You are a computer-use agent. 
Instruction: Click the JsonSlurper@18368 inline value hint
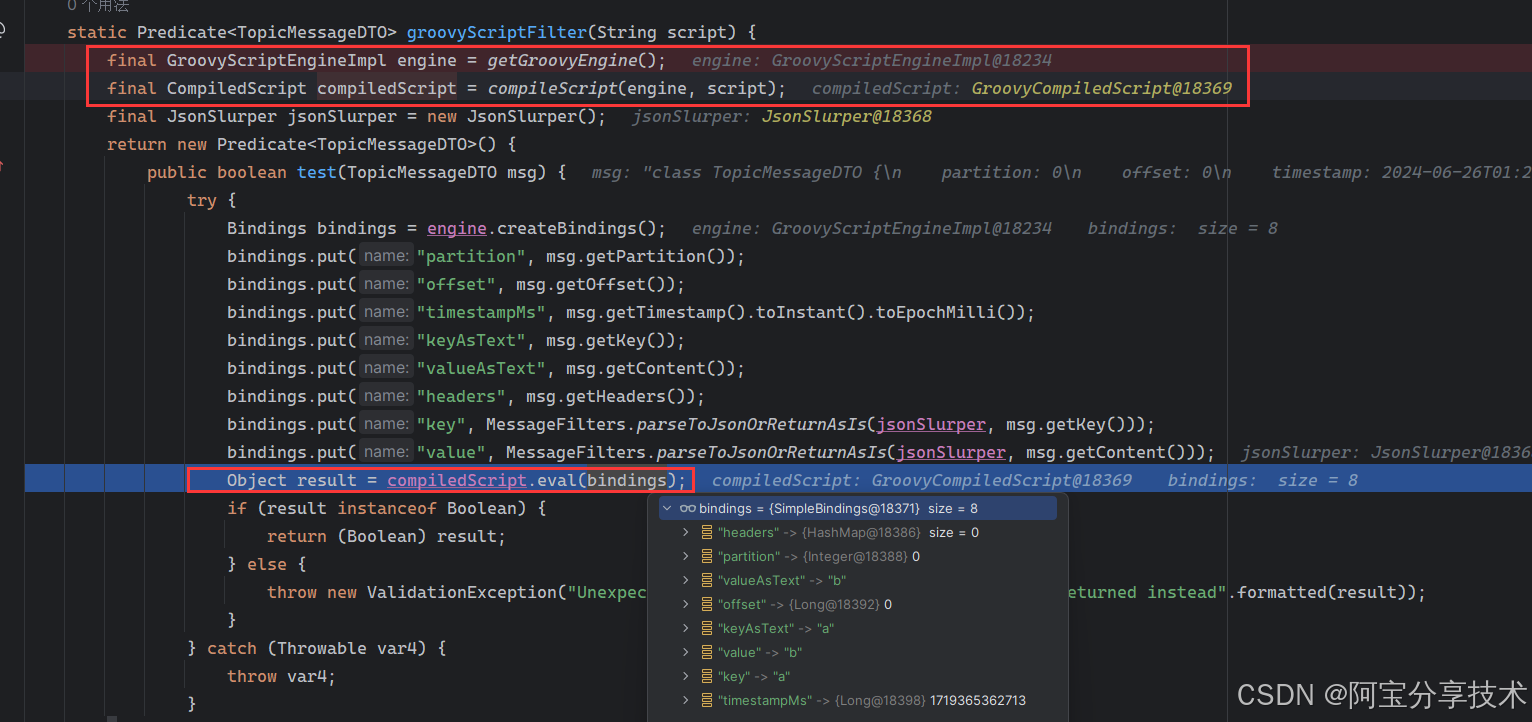(846, 116)
